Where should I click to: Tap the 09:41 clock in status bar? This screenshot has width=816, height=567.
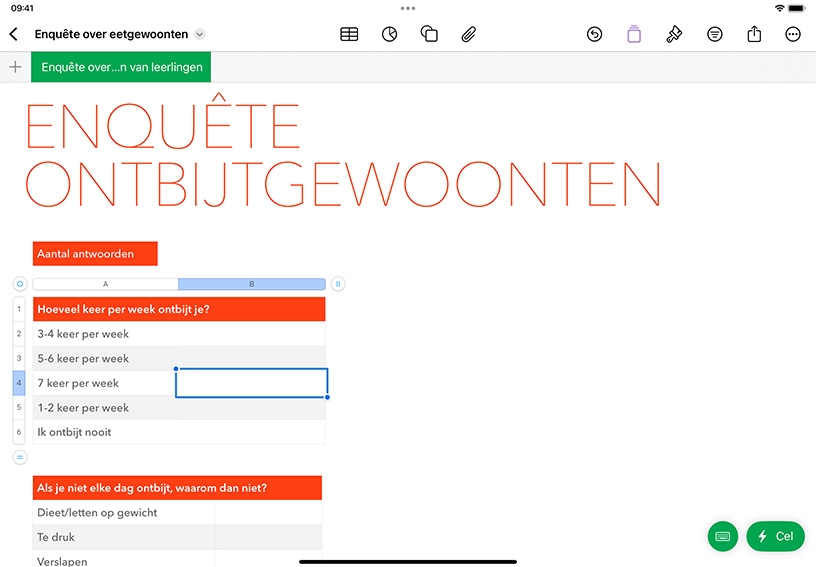(x=22, y=8)
